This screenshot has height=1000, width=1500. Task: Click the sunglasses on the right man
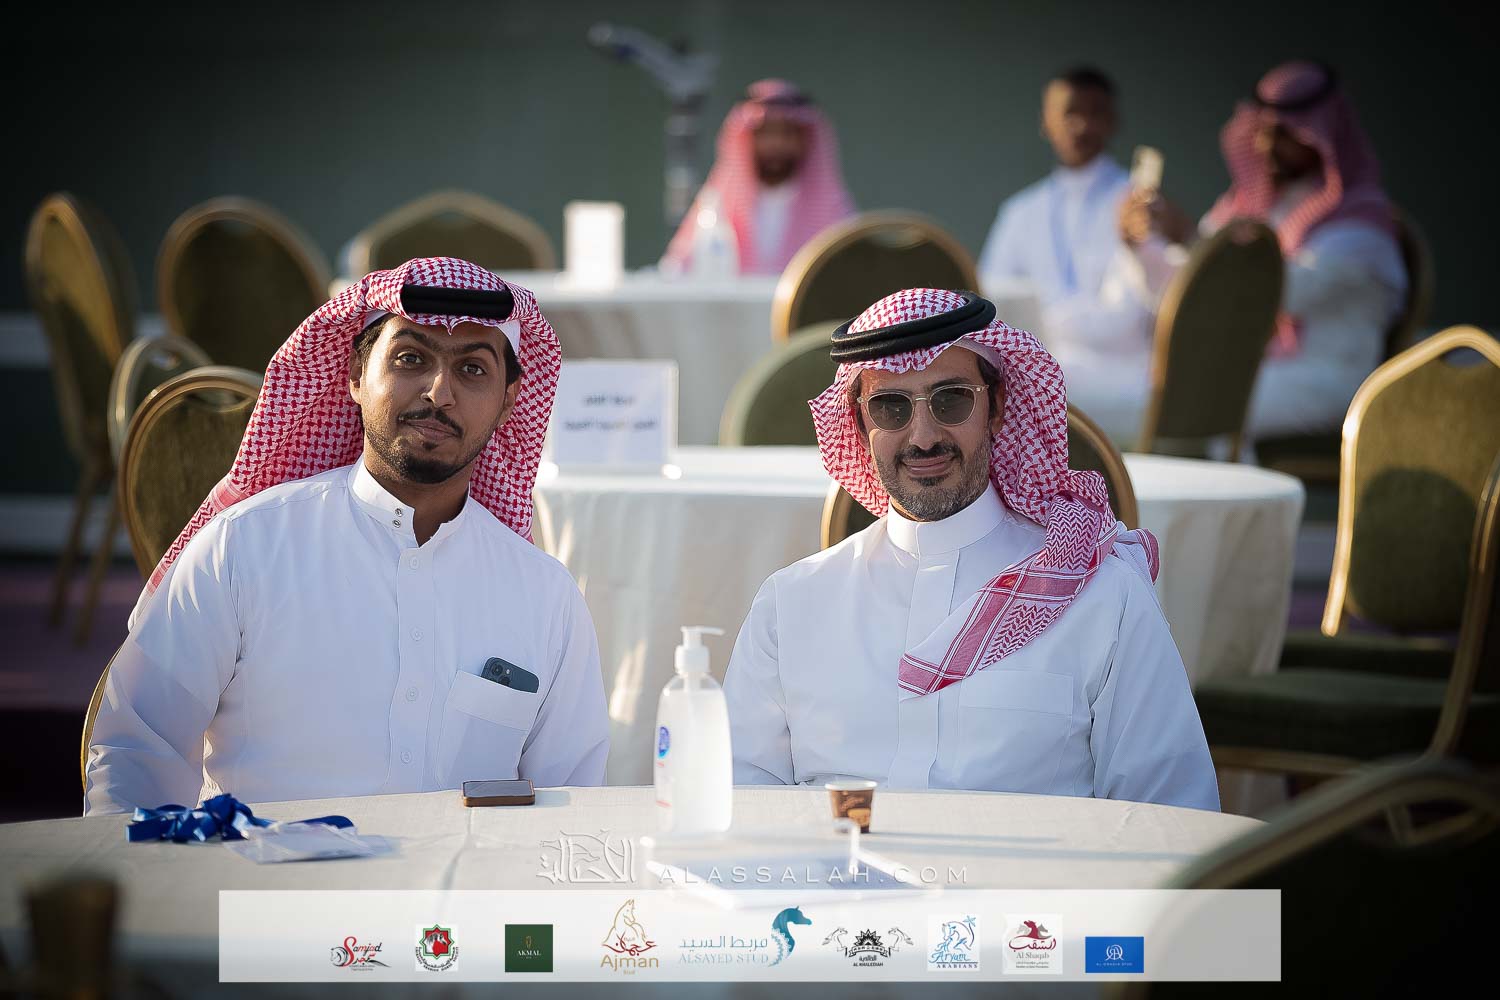(921, 404)
